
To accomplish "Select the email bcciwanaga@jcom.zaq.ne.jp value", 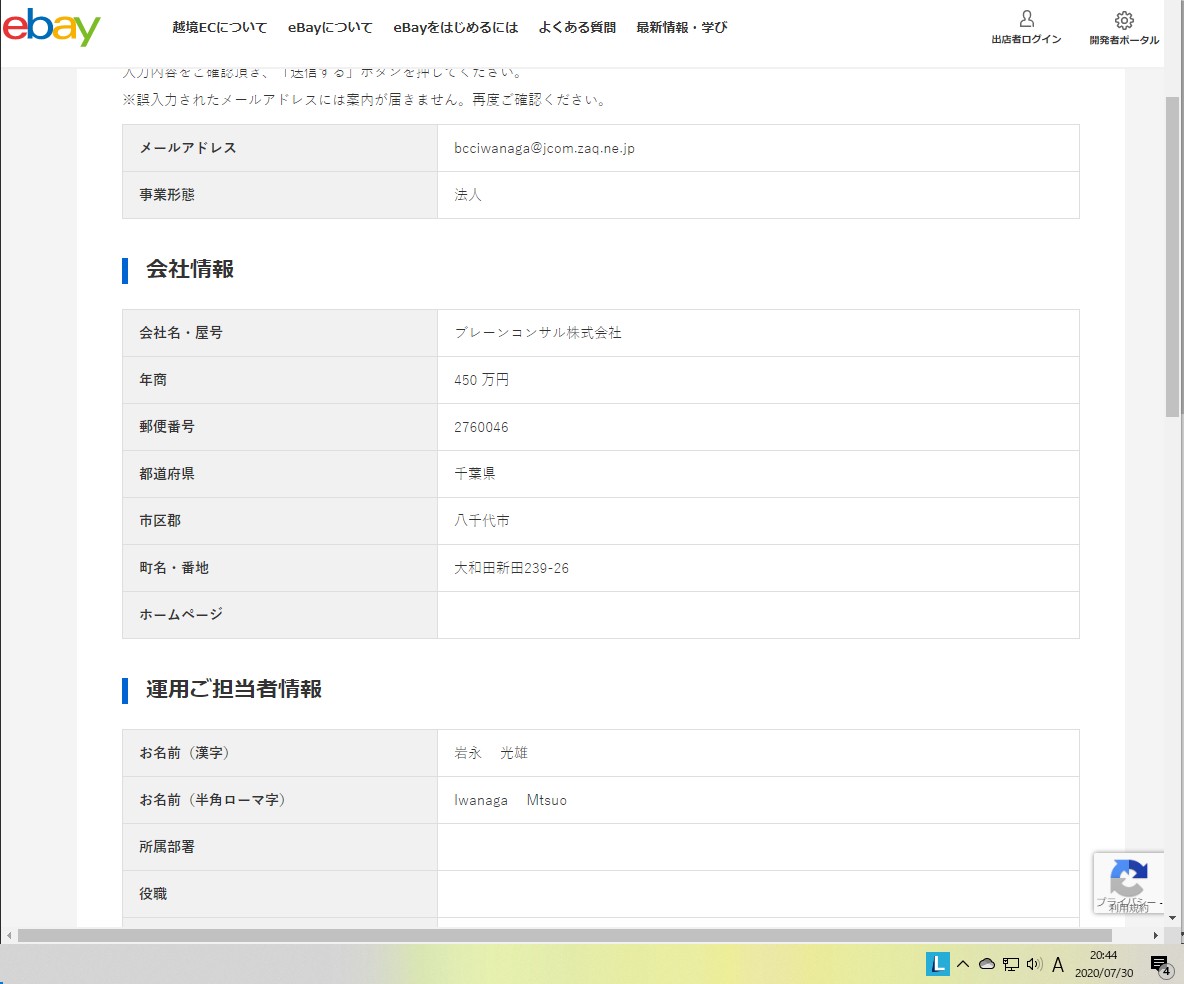I will (x=544, y=148).
